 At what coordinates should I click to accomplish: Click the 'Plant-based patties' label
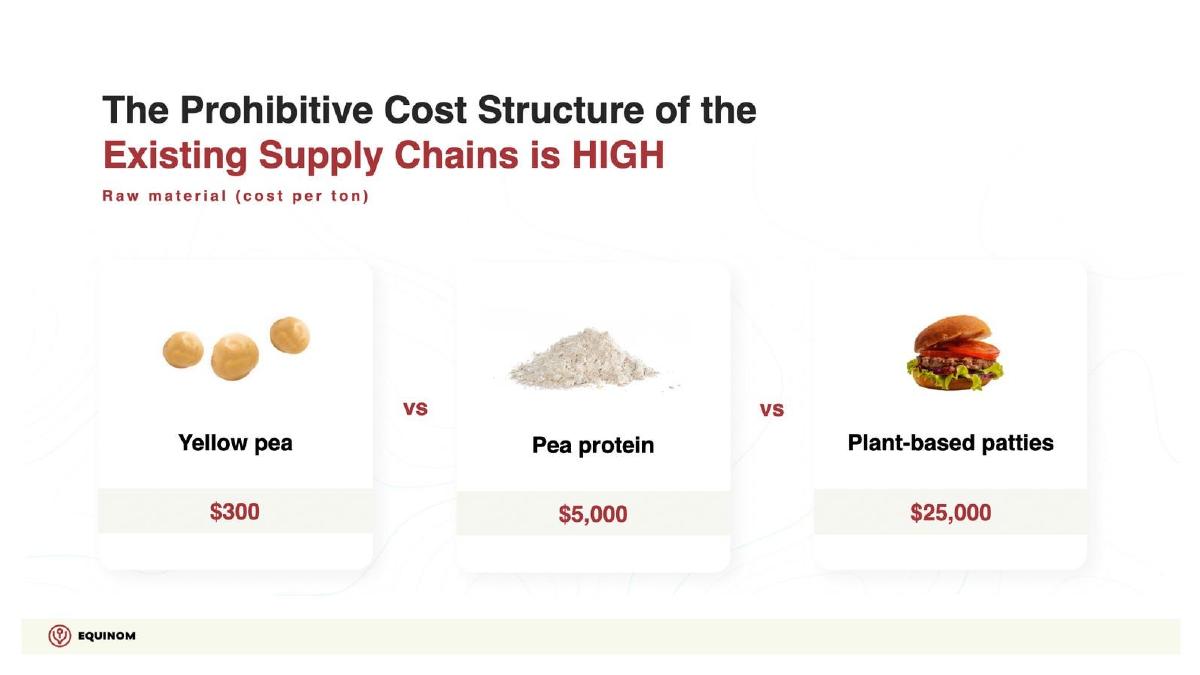pyautogui.click(x=950, y=442)
